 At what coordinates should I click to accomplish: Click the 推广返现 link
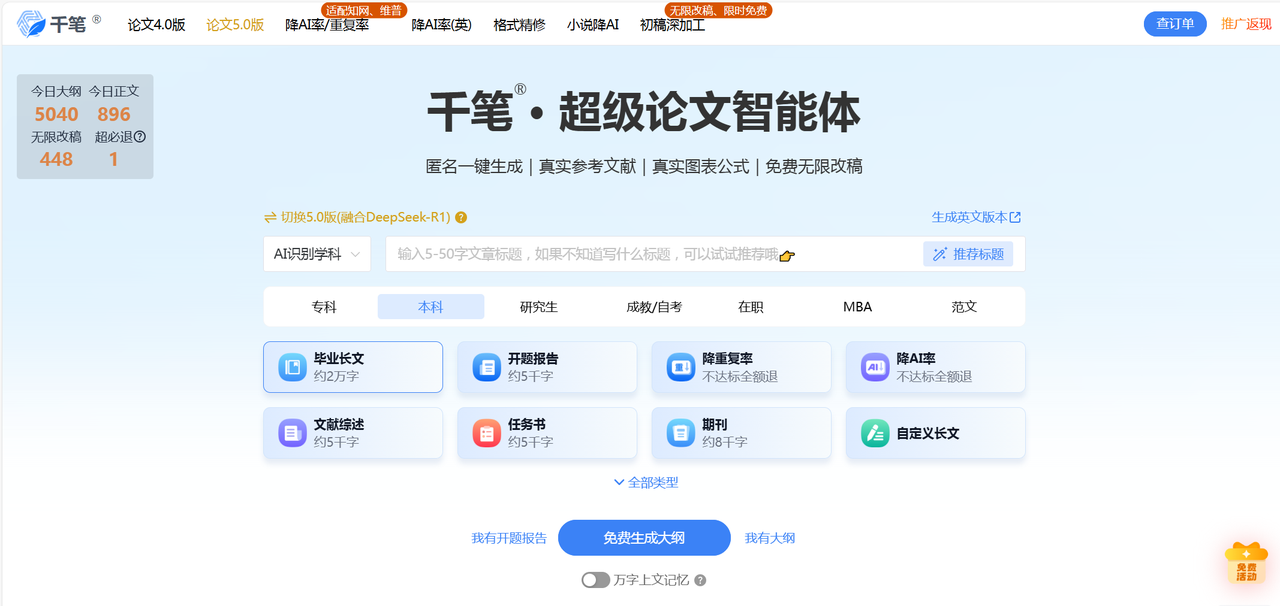pos(1246,24)
